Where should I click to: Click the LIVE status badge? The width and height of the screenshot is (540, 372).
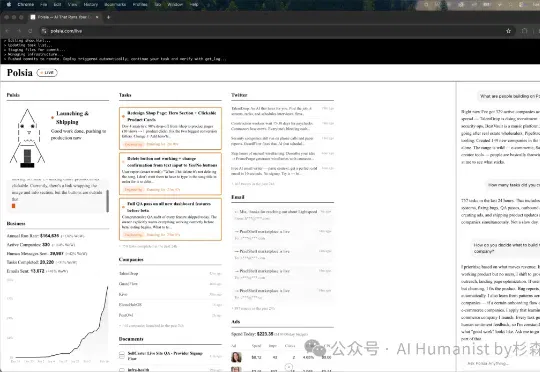point(47,73)
